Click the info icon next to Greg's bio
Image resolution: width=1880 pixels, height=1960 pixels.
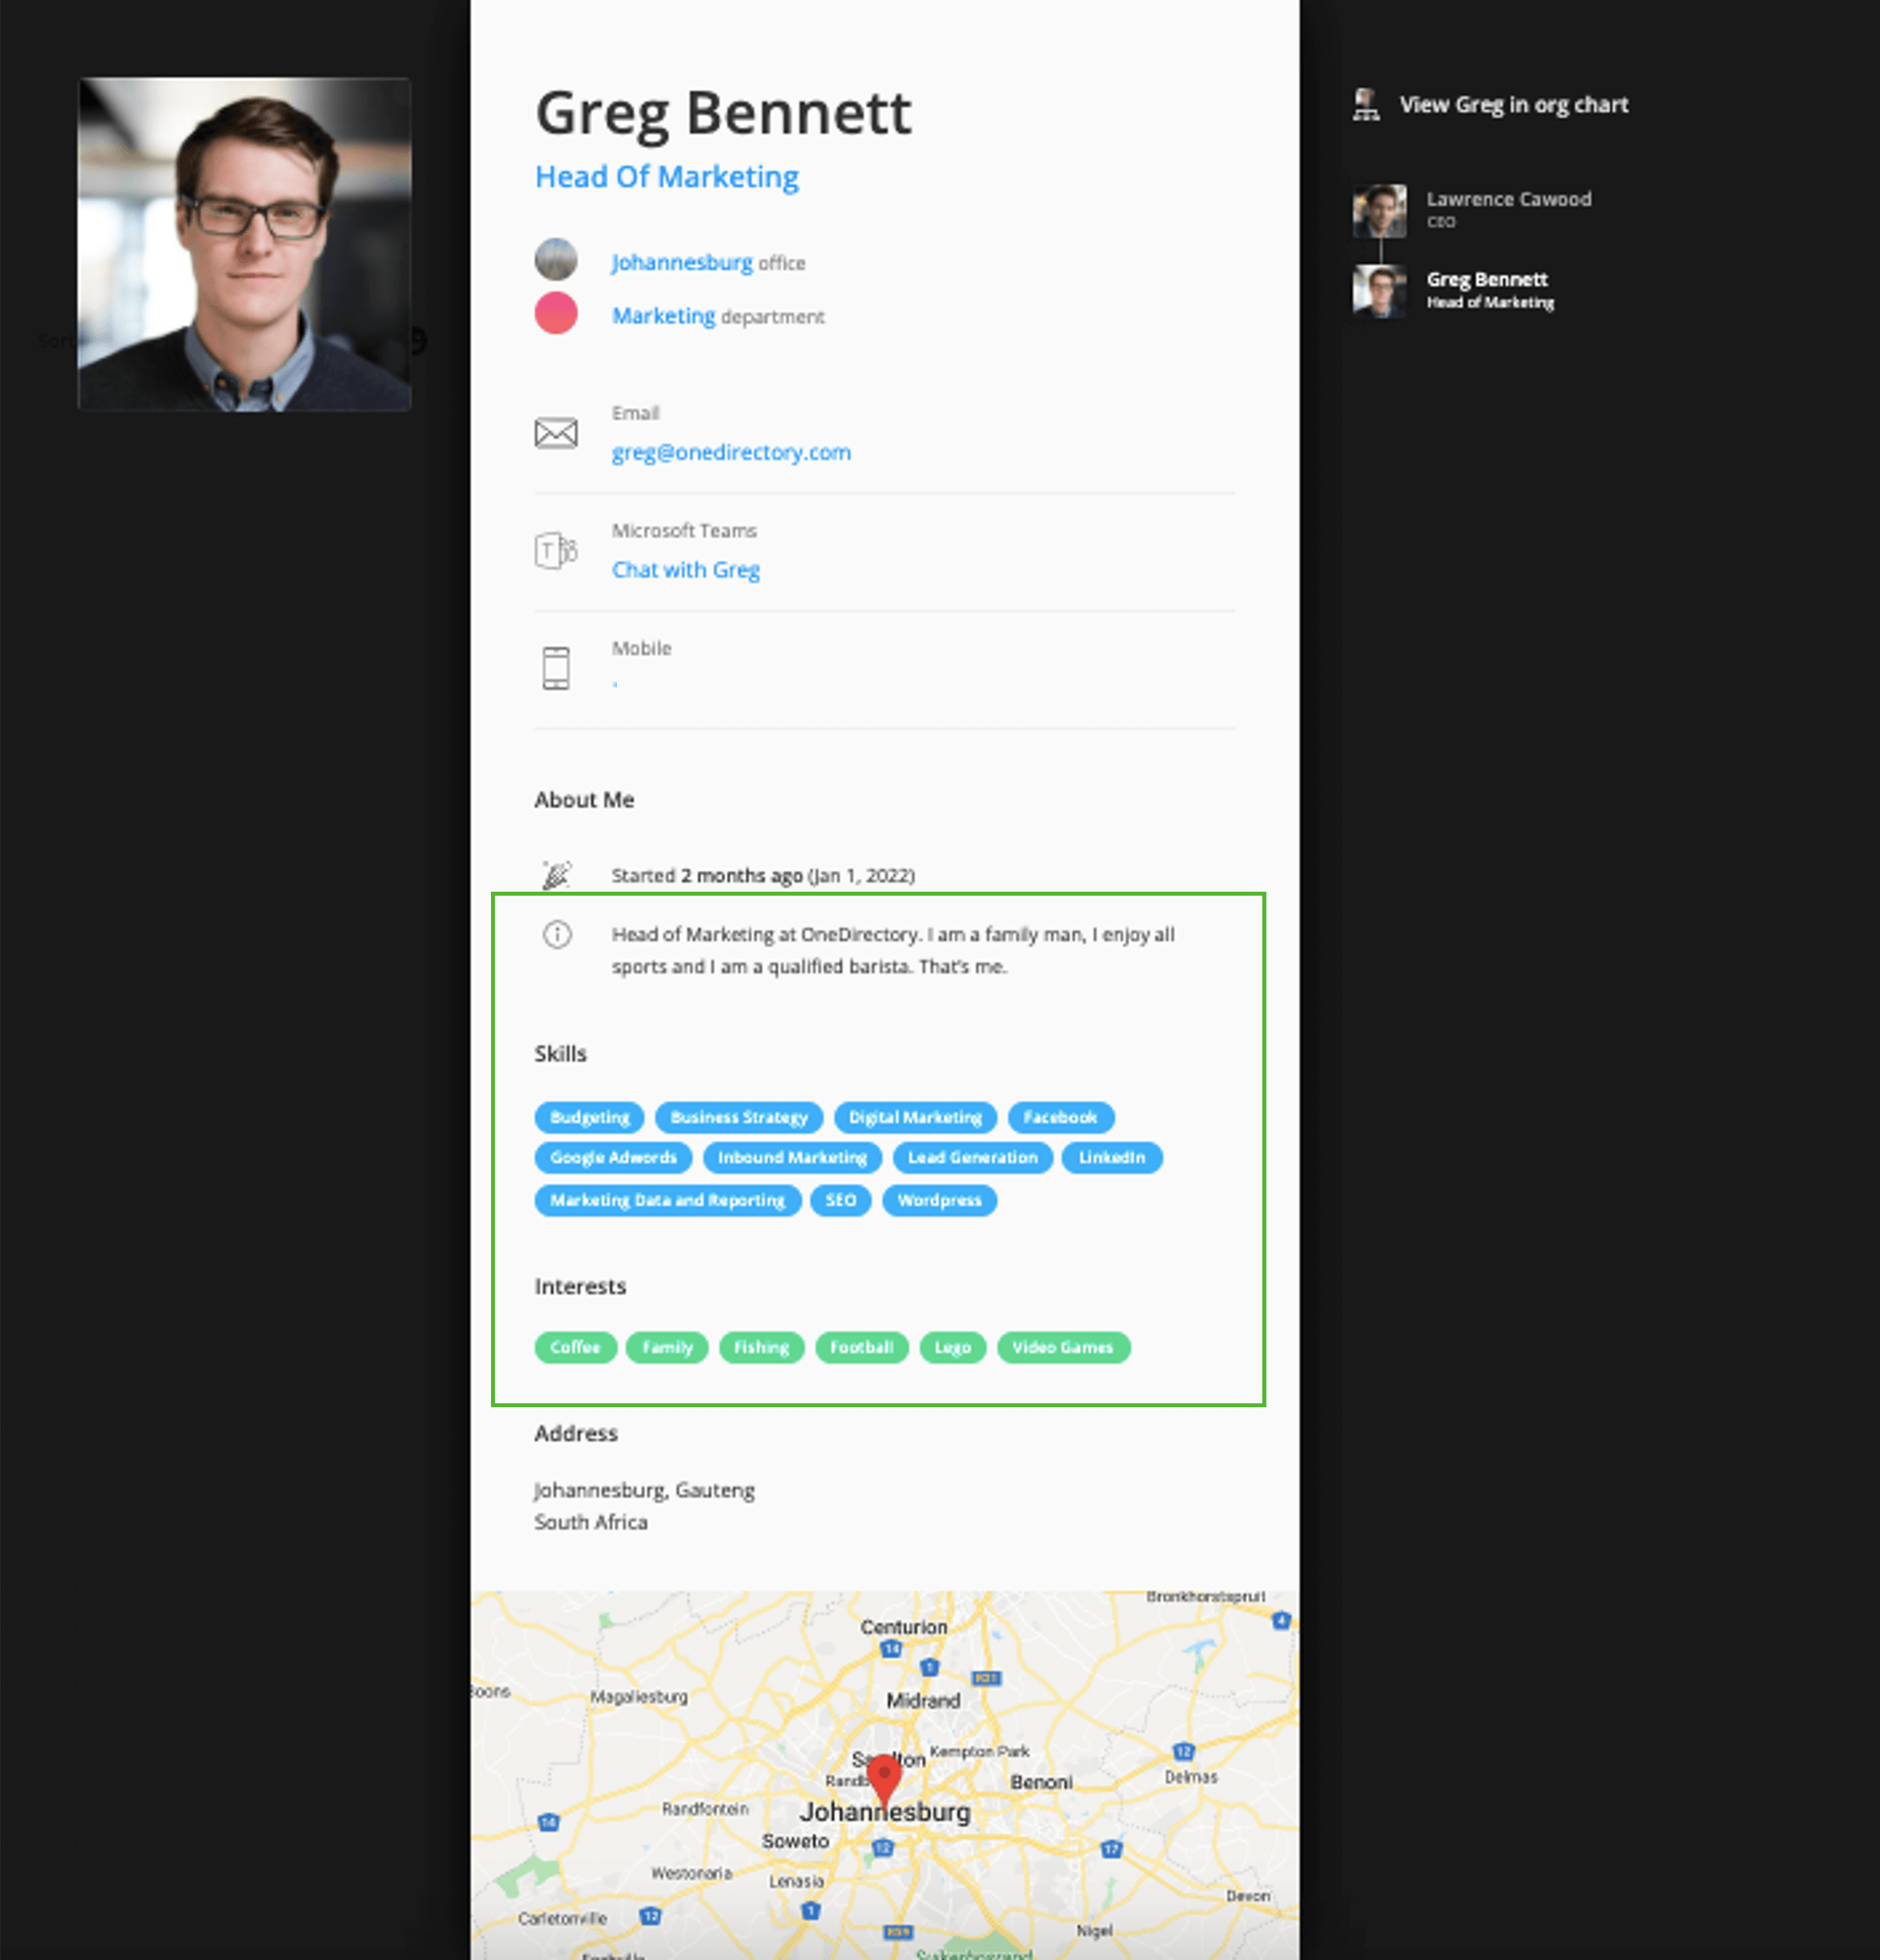click(557, 934)
